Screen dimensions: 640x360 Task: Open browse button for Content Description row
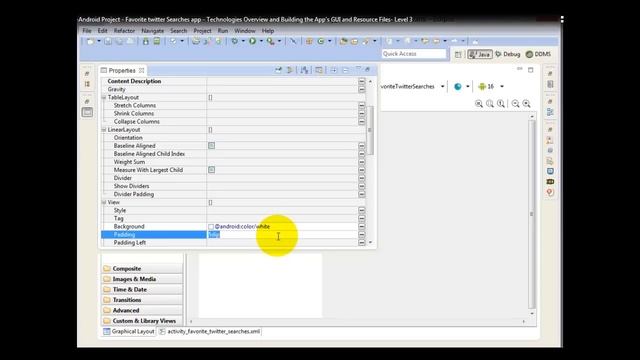362,81
